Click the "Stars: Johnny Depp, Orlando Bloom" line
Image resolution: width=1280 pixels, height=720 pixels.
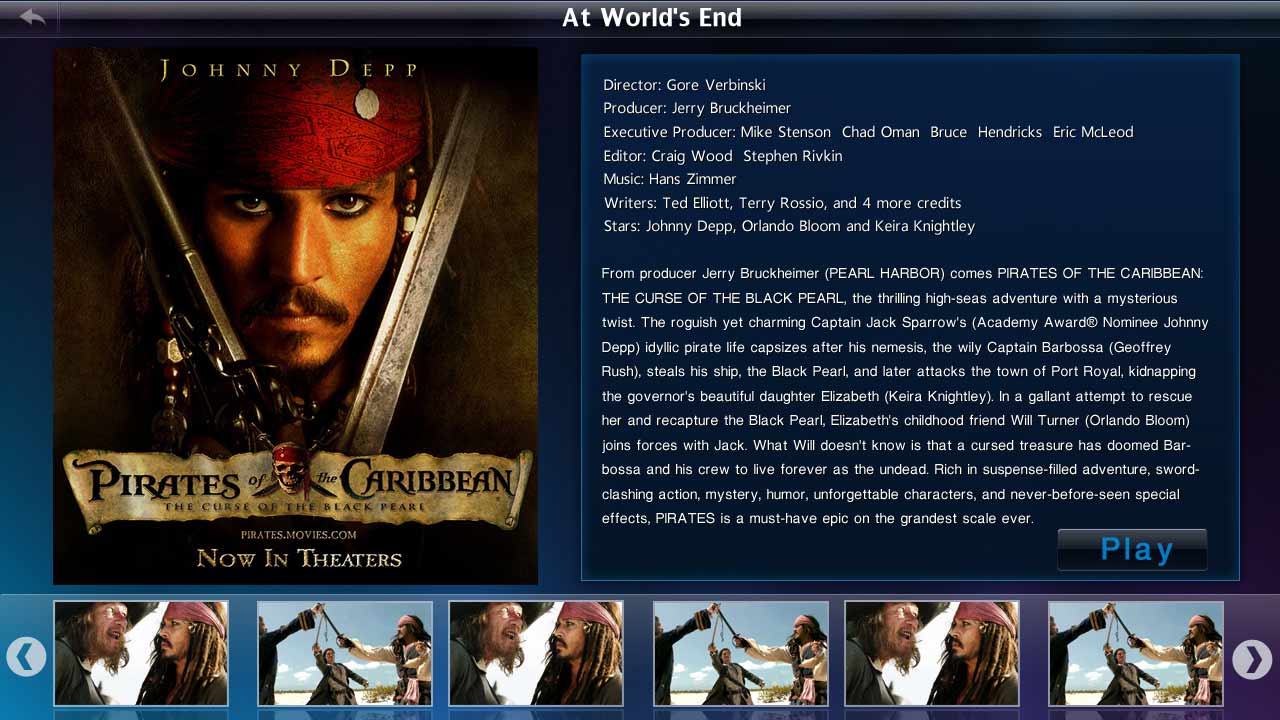[x=789, y=226]
